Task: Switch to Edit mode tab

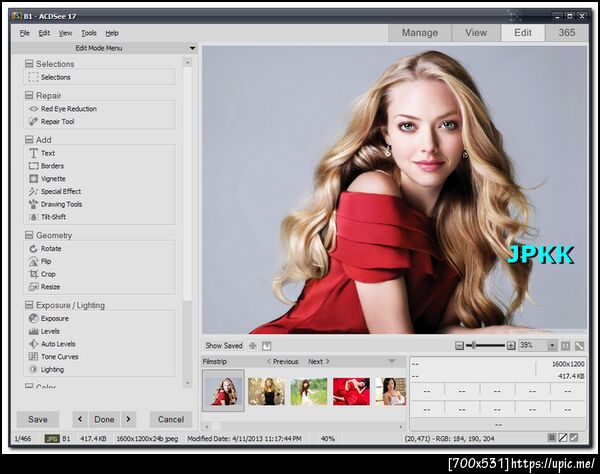Action: (x=523, y=33)
